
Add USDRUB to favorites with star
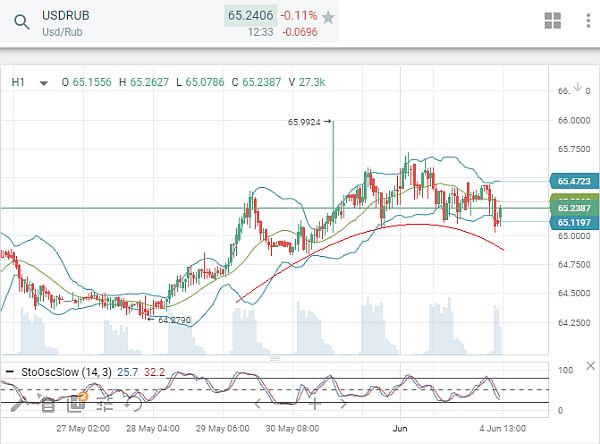[328, 17]
